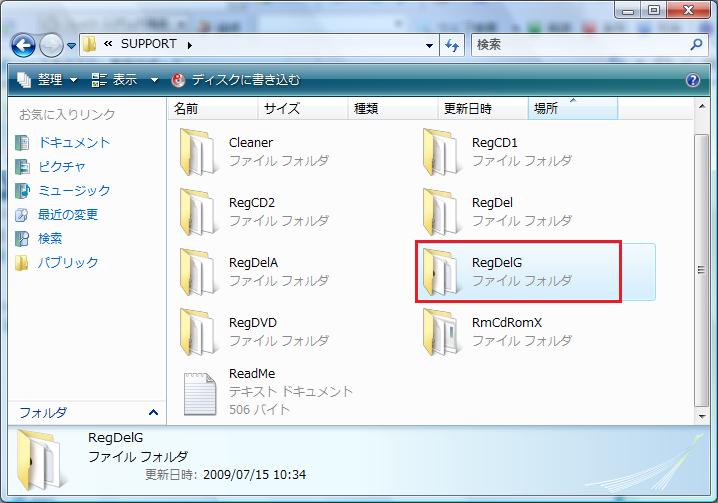Image resolution: width=718 pixels, height=503 pixels.
Task: Select the RegCD1 folder icon
Action: (441, 152)
